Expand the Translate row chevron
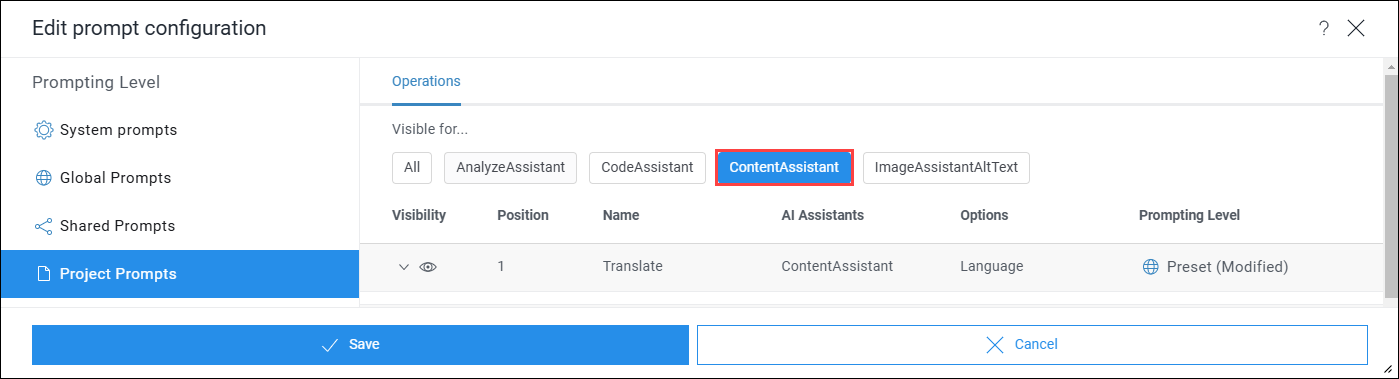Screen dimensions: 1399x379 pyautogui.click(x=404, y=267)
